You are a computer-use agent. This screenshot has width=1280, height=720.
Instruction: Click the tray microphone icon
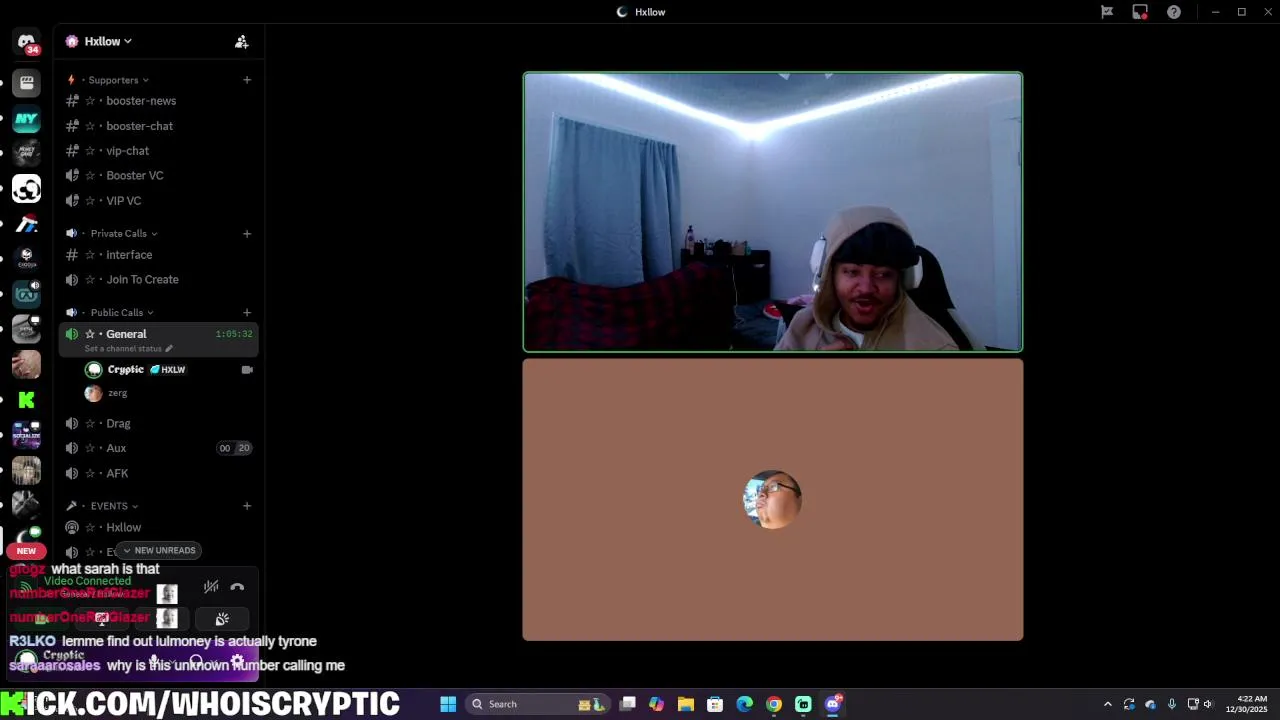tap(1171, 704)
